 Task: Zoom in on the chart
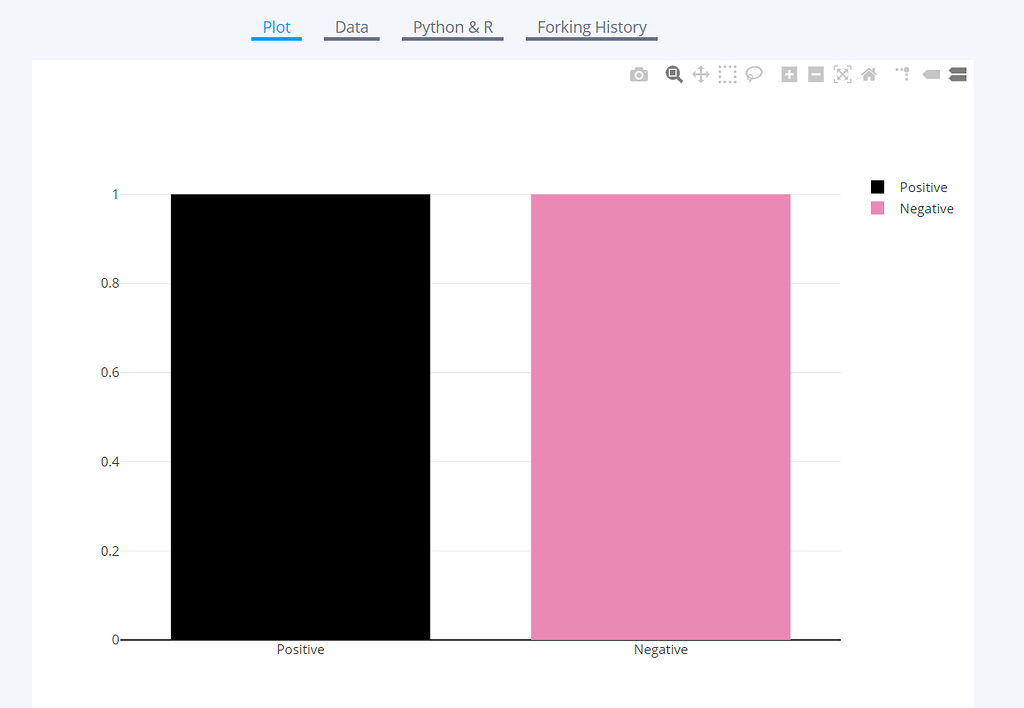789,74
